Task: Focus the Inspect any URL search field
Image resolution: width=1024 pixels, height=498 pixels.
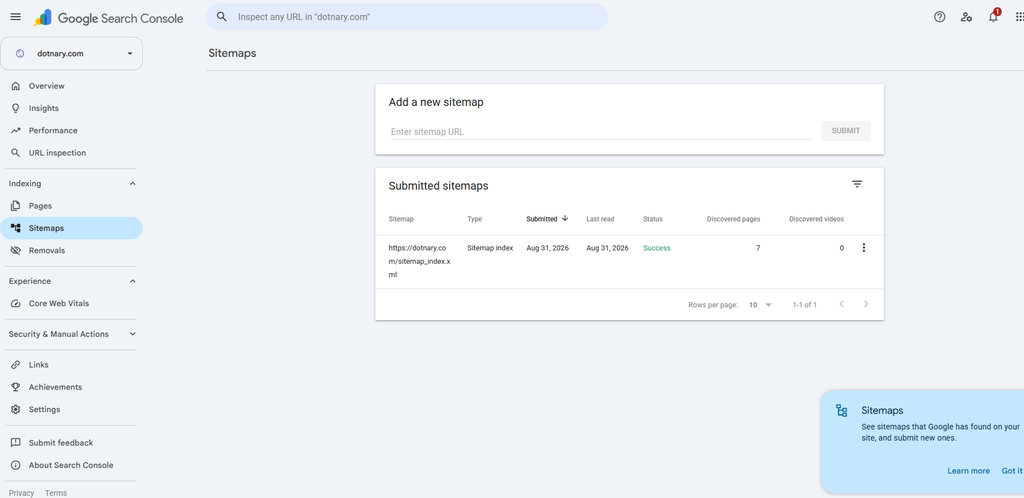Action: pyautogui.click(x=407, y=17)
